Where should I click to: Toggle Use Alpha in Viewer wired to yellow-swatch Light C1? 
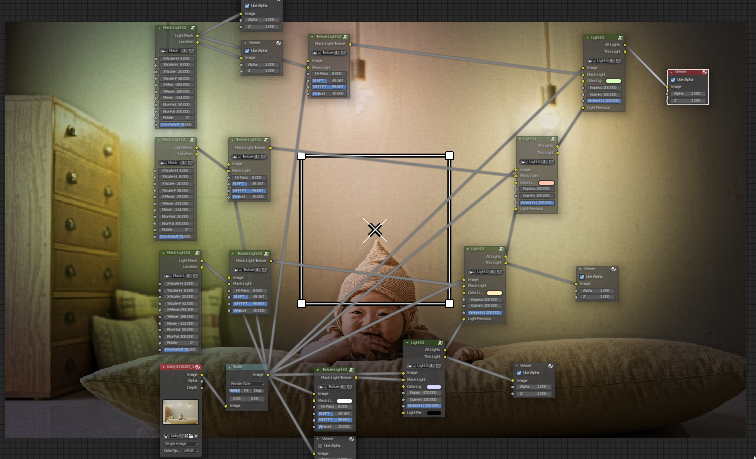pyautogui.click(x=582, y=277)
